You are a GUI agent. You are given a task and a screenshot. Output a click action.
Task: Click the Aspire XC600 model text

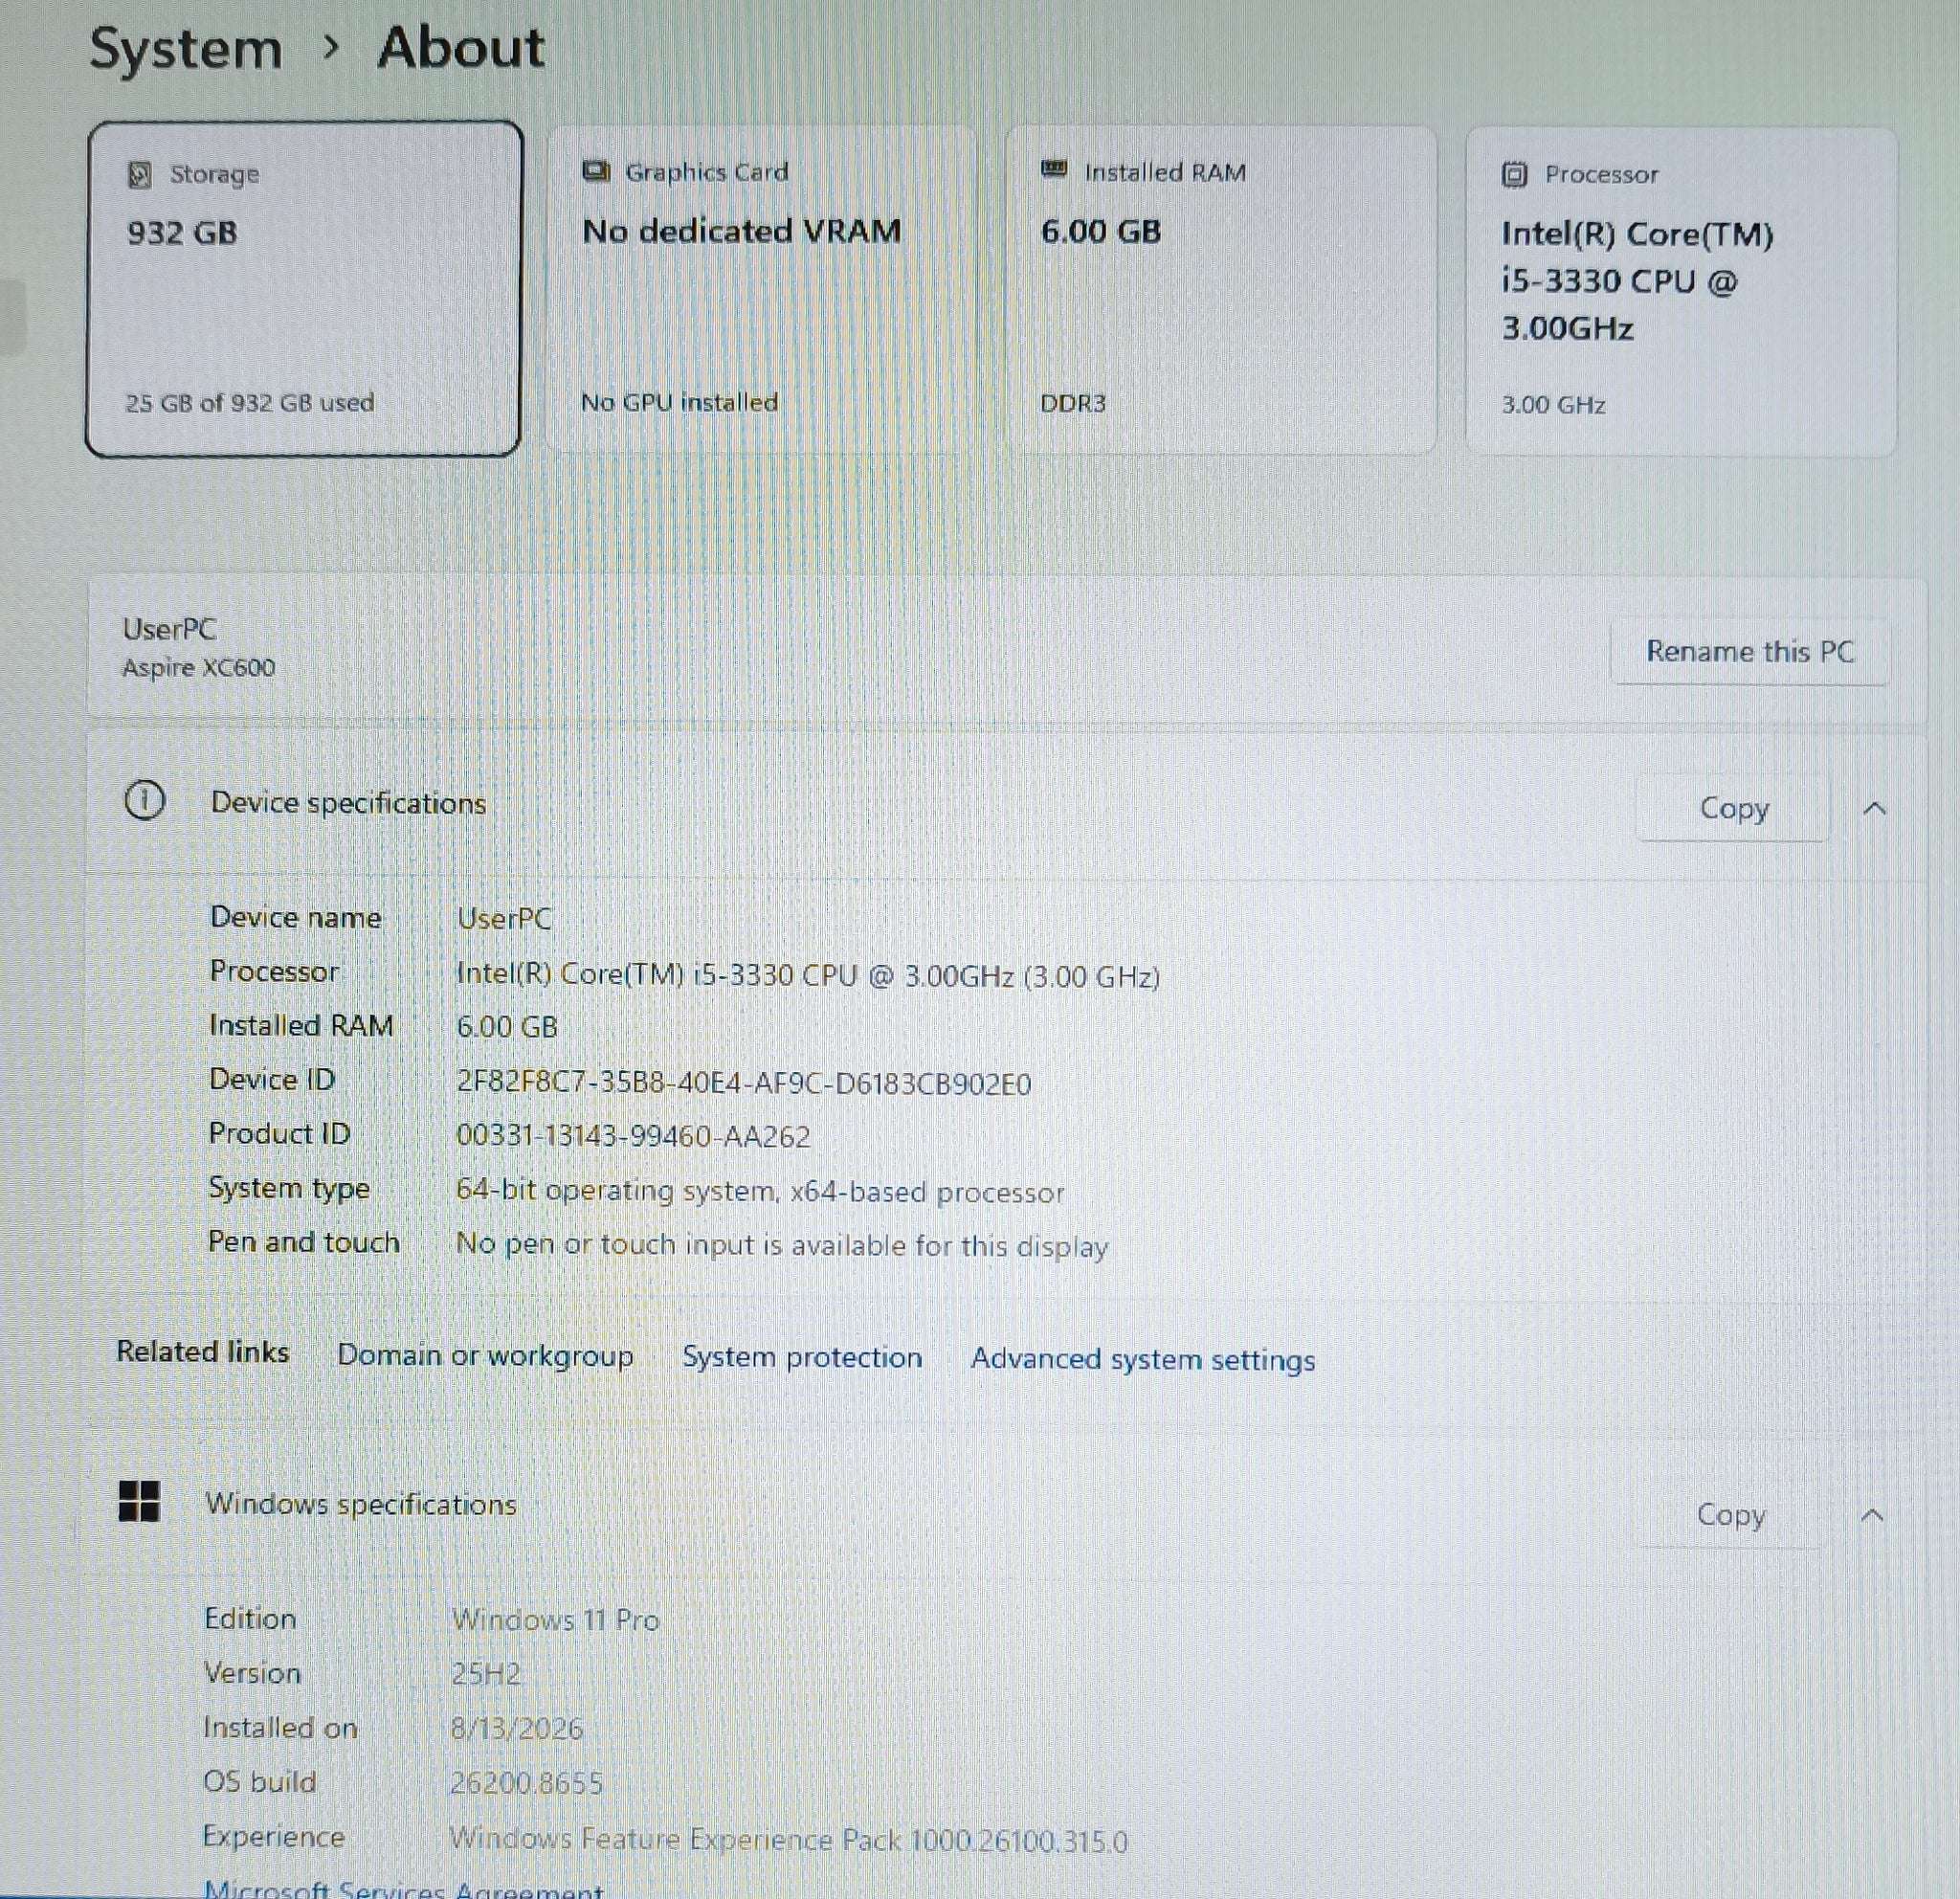198,667
